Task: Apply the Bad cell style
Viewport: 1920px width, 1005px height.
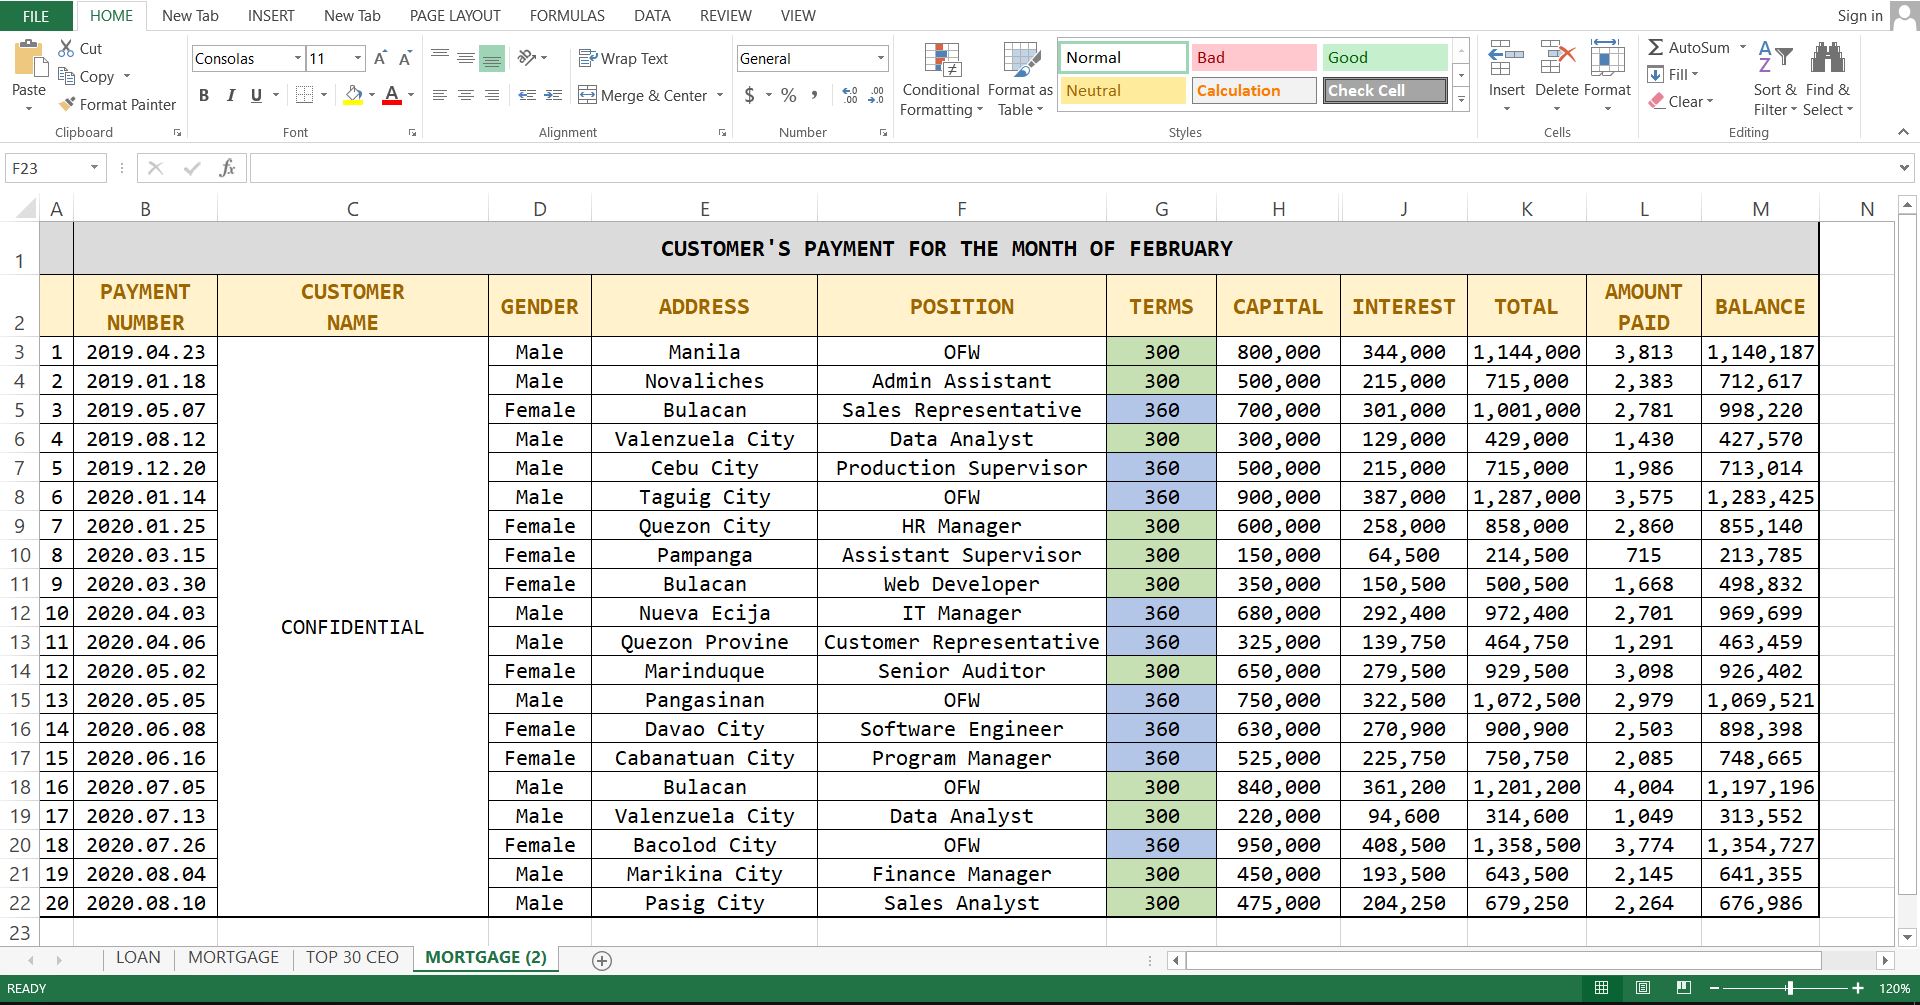Action: tap(1254, 57)
